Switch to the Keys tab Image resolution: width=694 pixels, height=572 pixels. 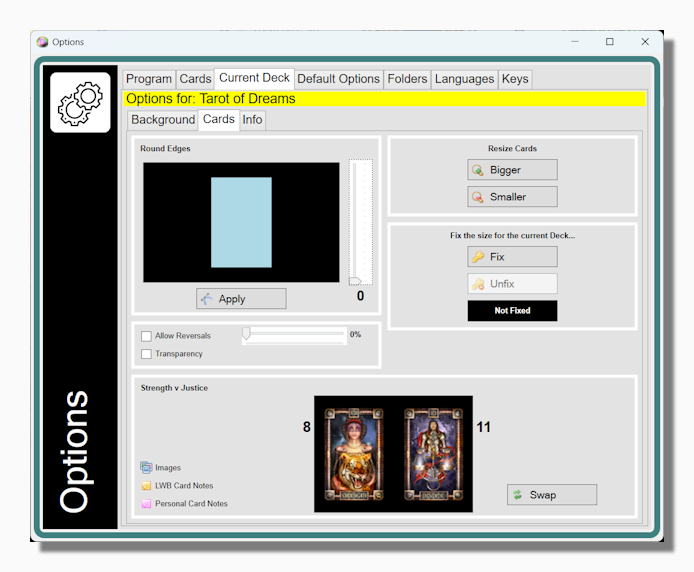(515, 79)
